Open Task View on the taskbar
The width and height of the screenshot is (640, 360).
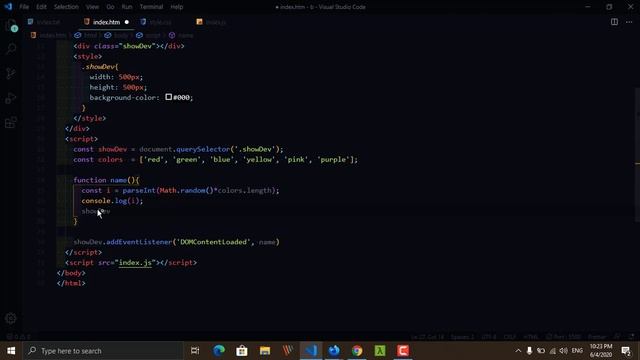(x=195, y=351)
